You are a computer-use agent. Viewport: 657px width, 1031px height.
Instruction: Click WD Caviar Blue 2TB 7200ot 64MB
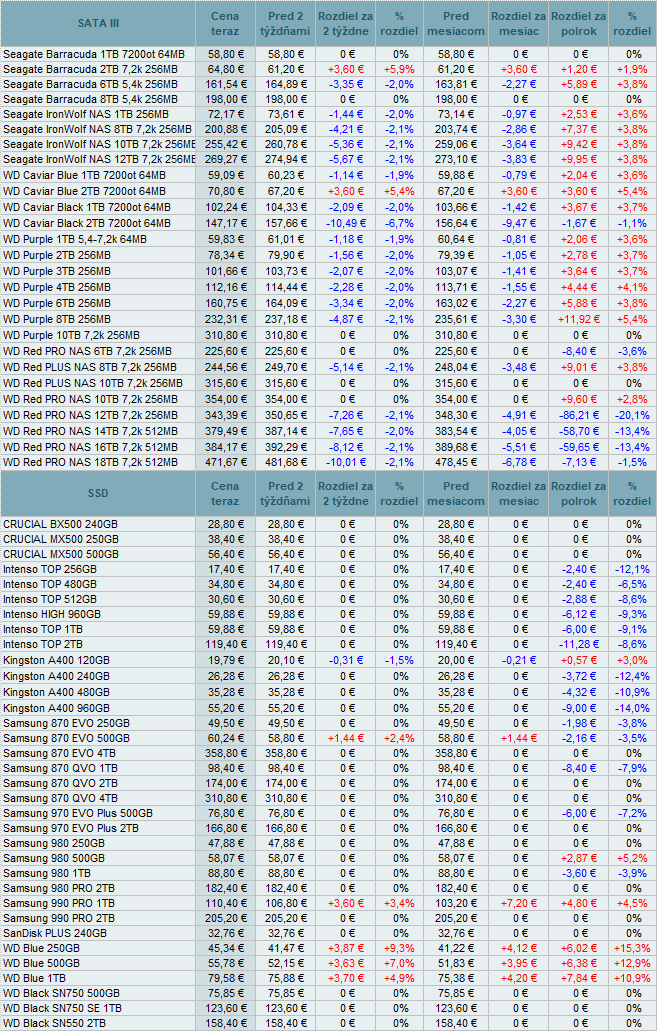pos(84,191)
